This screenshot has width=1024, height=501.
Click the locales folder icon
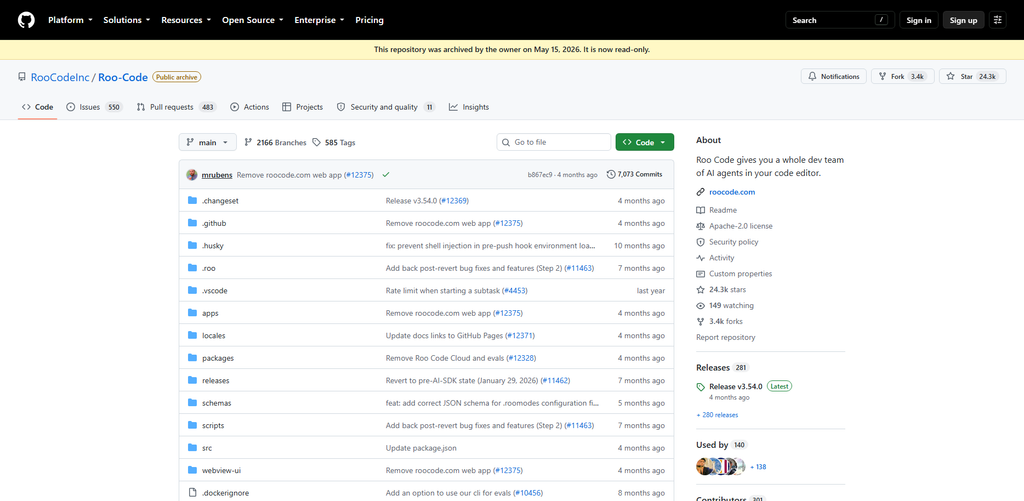coord(192,335)
